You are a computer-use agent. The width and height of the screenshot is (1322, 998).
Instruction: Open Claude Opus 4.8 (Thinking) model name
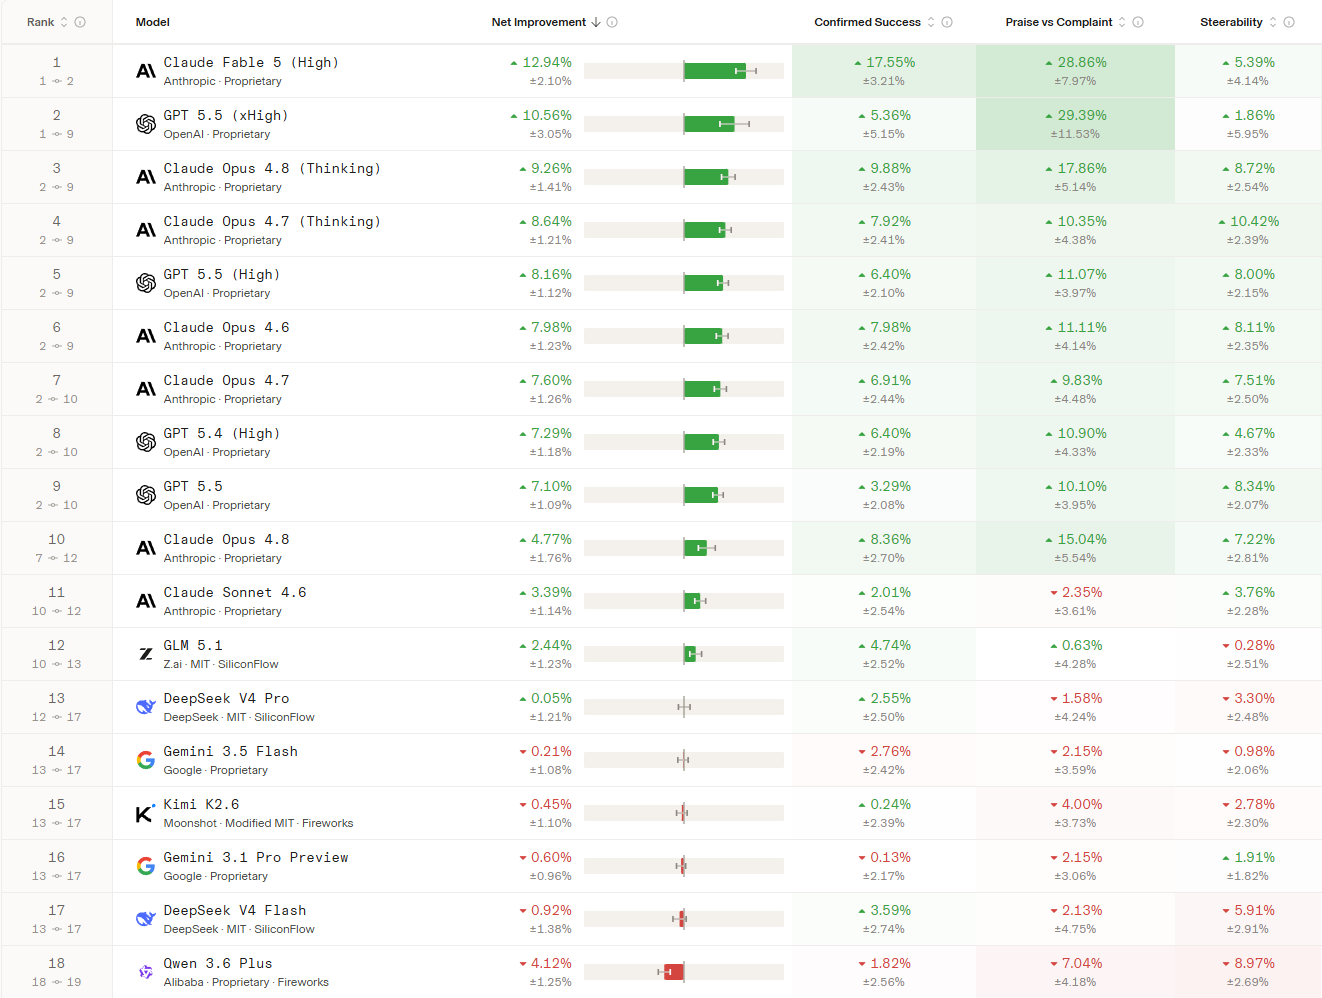[272, 168]
